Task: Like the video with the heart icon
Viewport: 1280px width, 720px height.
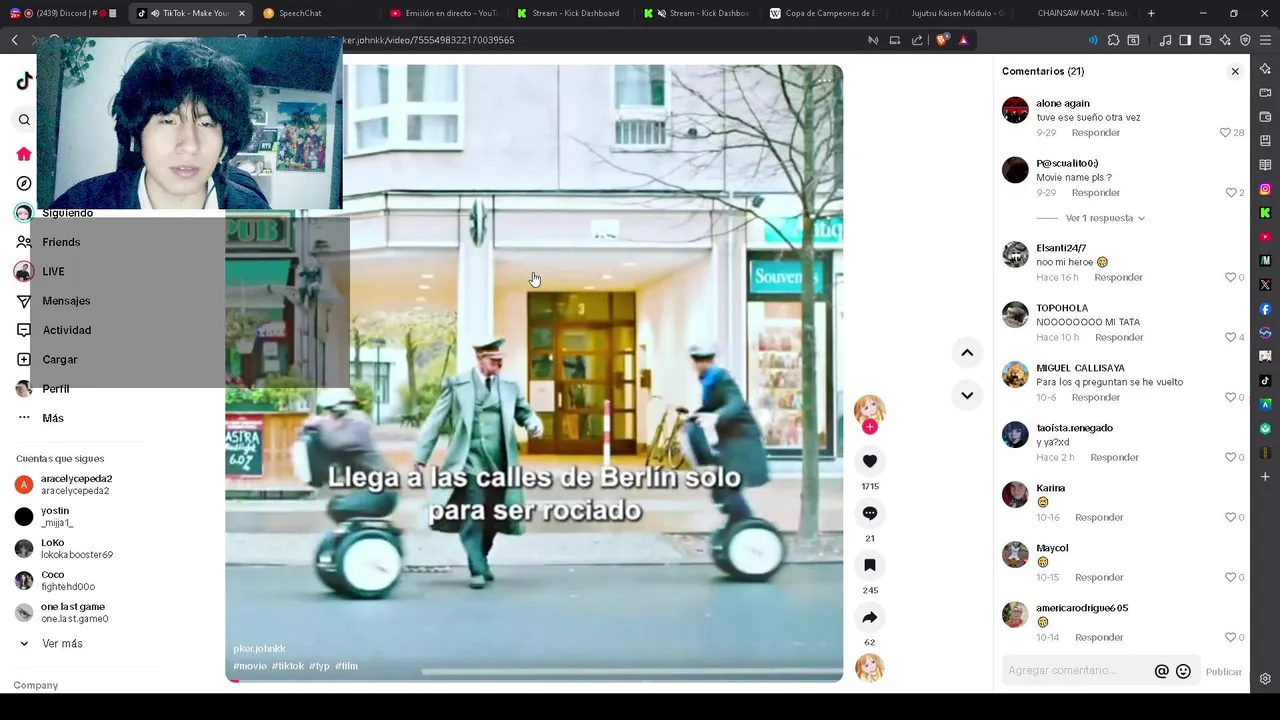Action: (870, 461)
